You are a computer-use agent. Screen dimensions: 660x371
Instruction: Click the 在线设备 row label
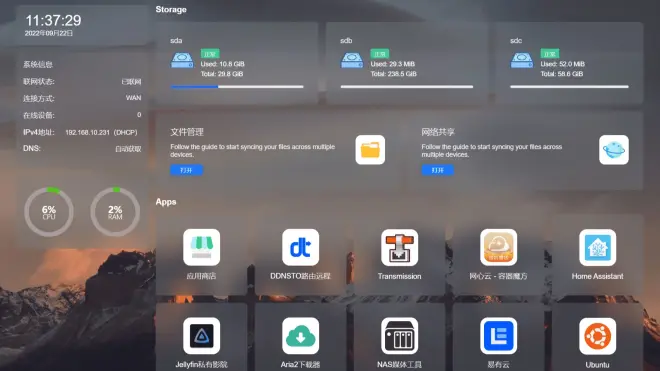[39, 115]
